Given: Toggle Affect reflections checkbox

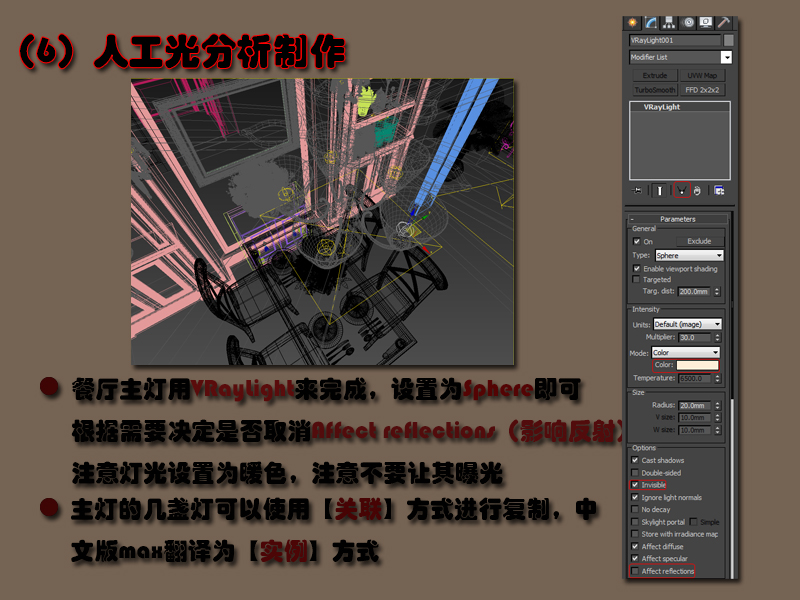Looking at the screenshot, I should tap(635, 571).
